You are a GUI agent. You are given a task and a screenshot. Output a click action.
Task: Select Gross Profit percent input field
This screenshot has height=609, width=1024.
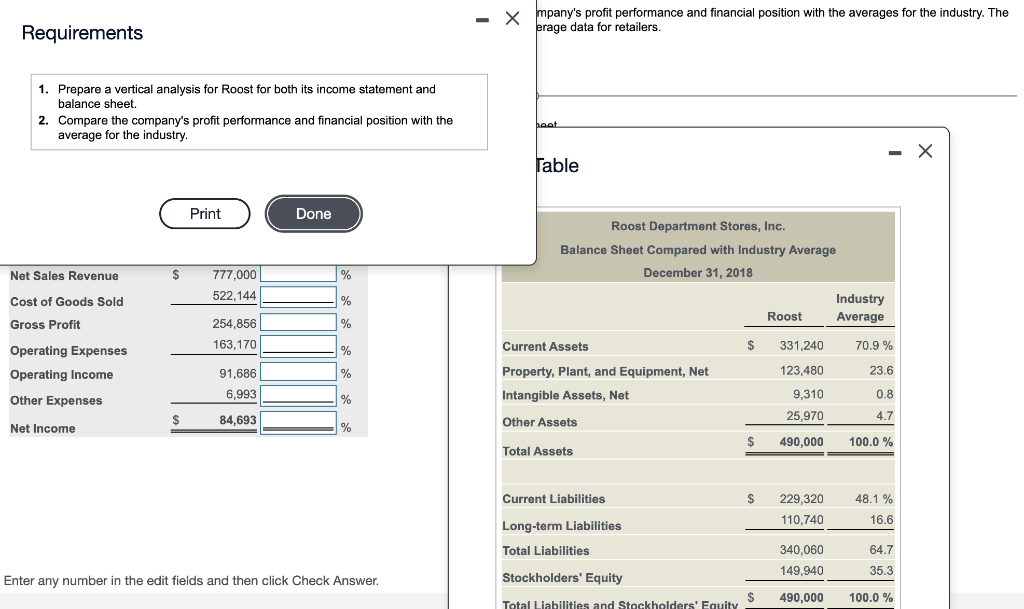298,322
